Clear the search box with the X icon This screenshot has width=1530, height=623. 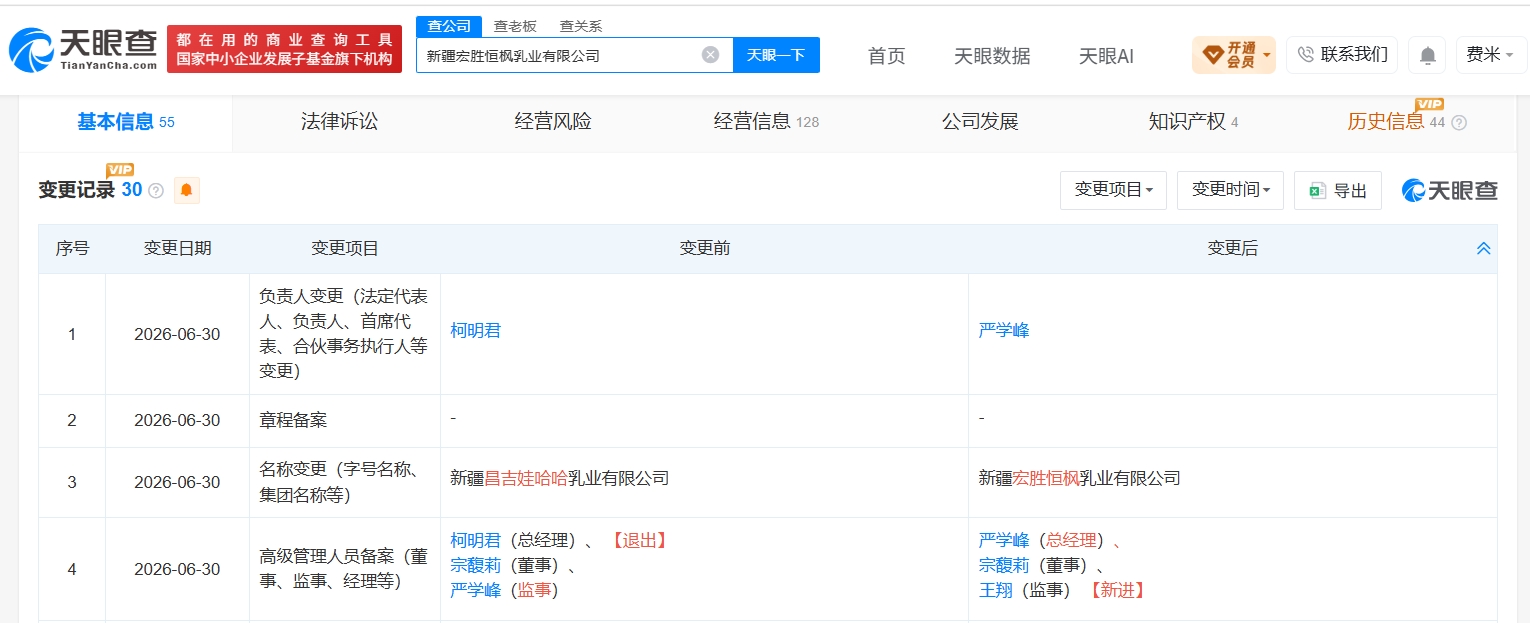(x=710, y=55)
